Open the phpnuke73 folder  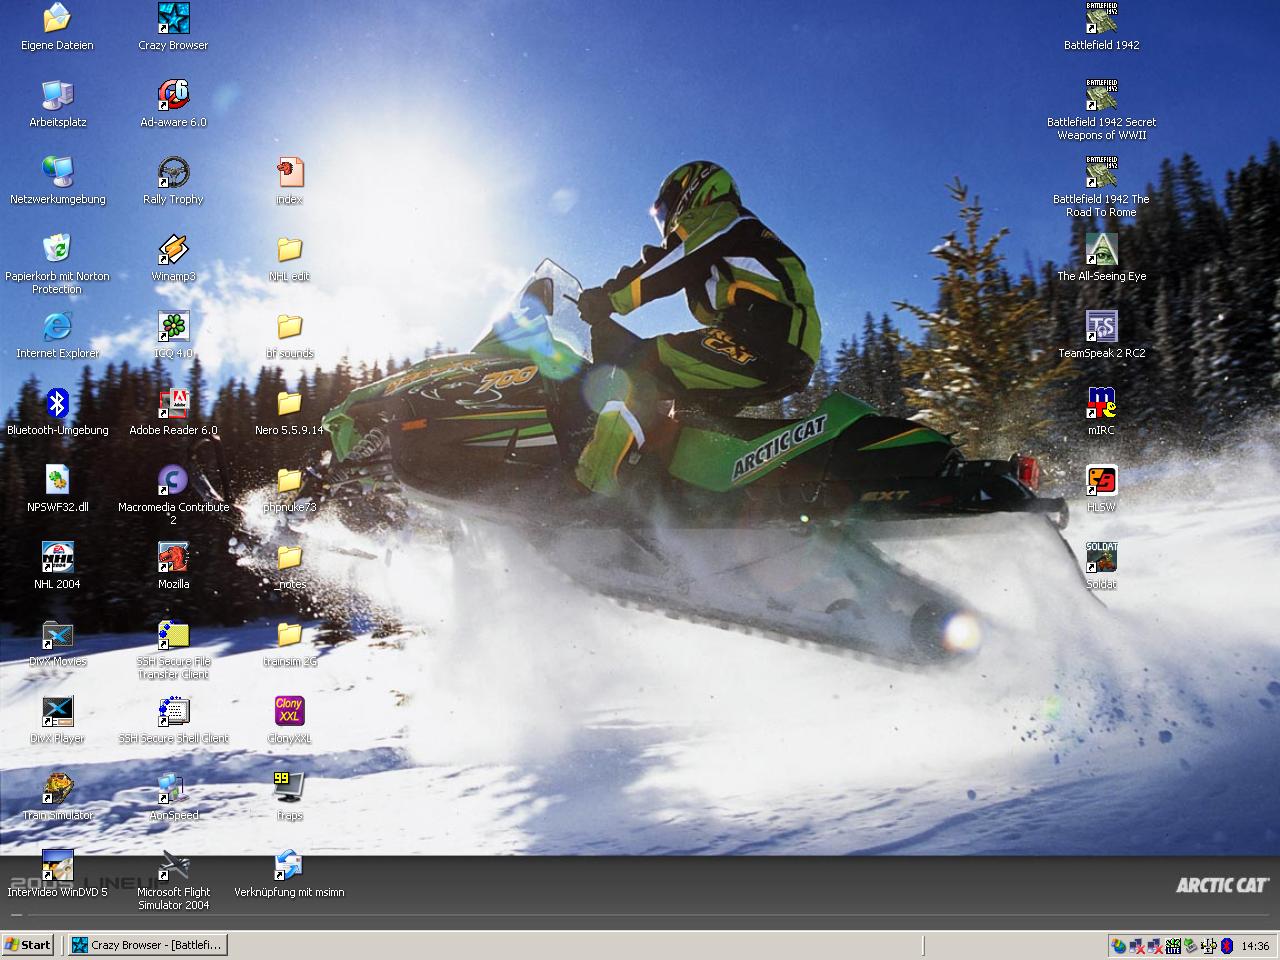coord(290,480)
